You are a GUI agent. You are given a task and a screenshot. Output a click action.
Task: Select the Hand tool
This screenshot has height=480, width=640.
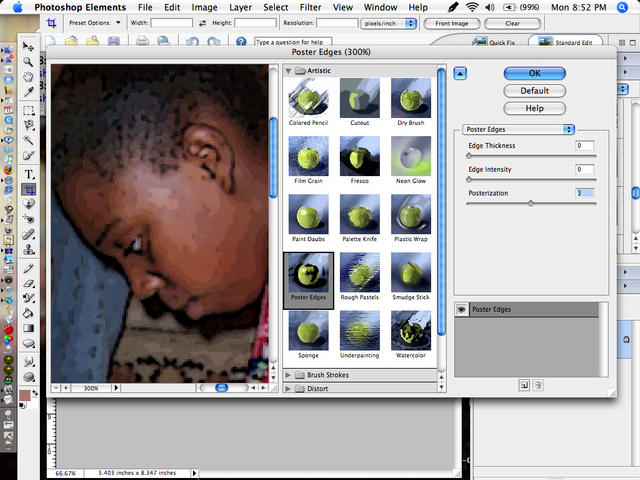(28, 77)
